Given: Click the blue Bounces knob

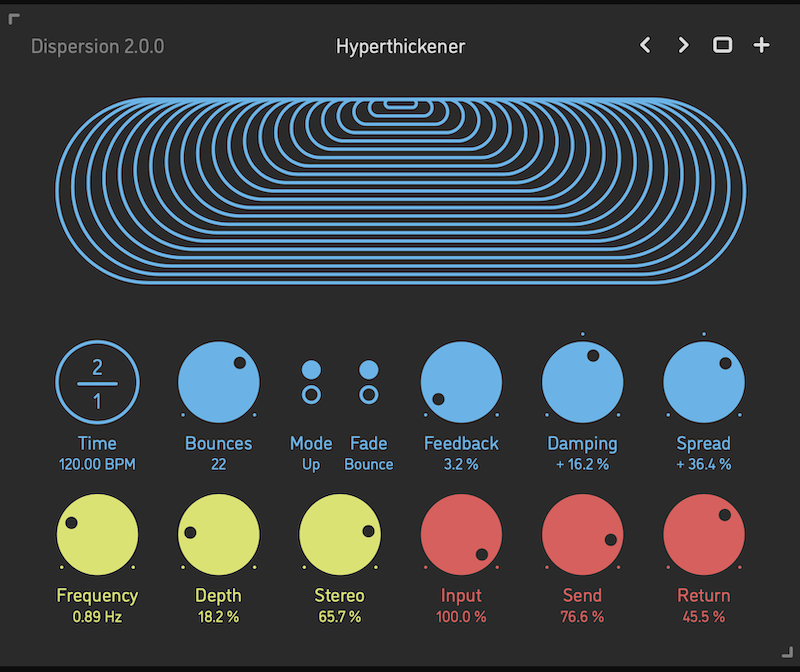Looking at the screenshot, I should click(219, 381).
